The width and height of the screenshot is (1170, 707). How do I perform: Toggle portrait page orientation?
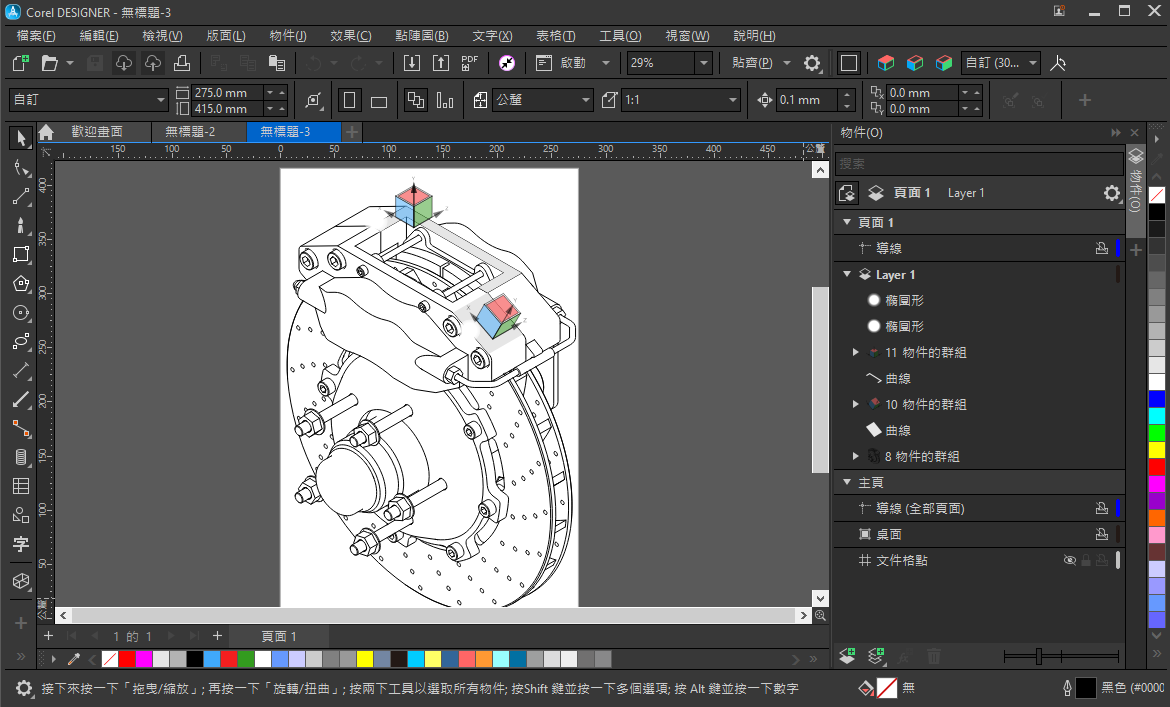pyautogui.click(x=349, y=100)
